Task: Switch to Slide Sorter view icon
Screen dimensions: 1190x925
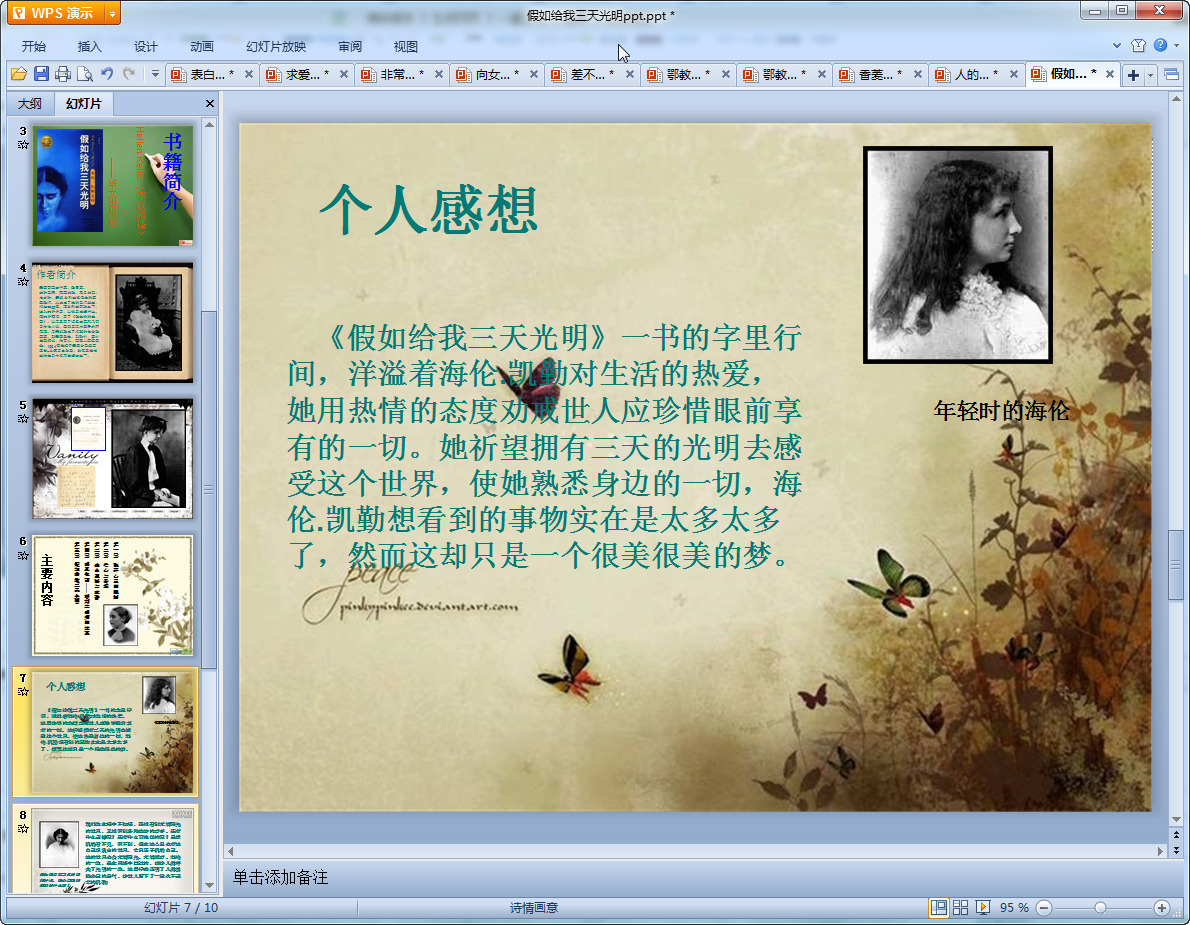Action: [x=961, y=908]
